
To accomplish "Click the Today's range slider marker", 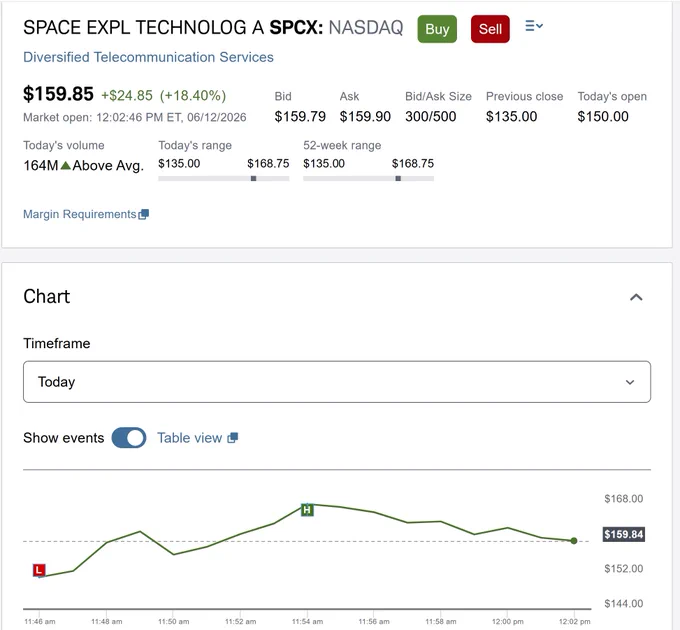I will click(254, 179).
